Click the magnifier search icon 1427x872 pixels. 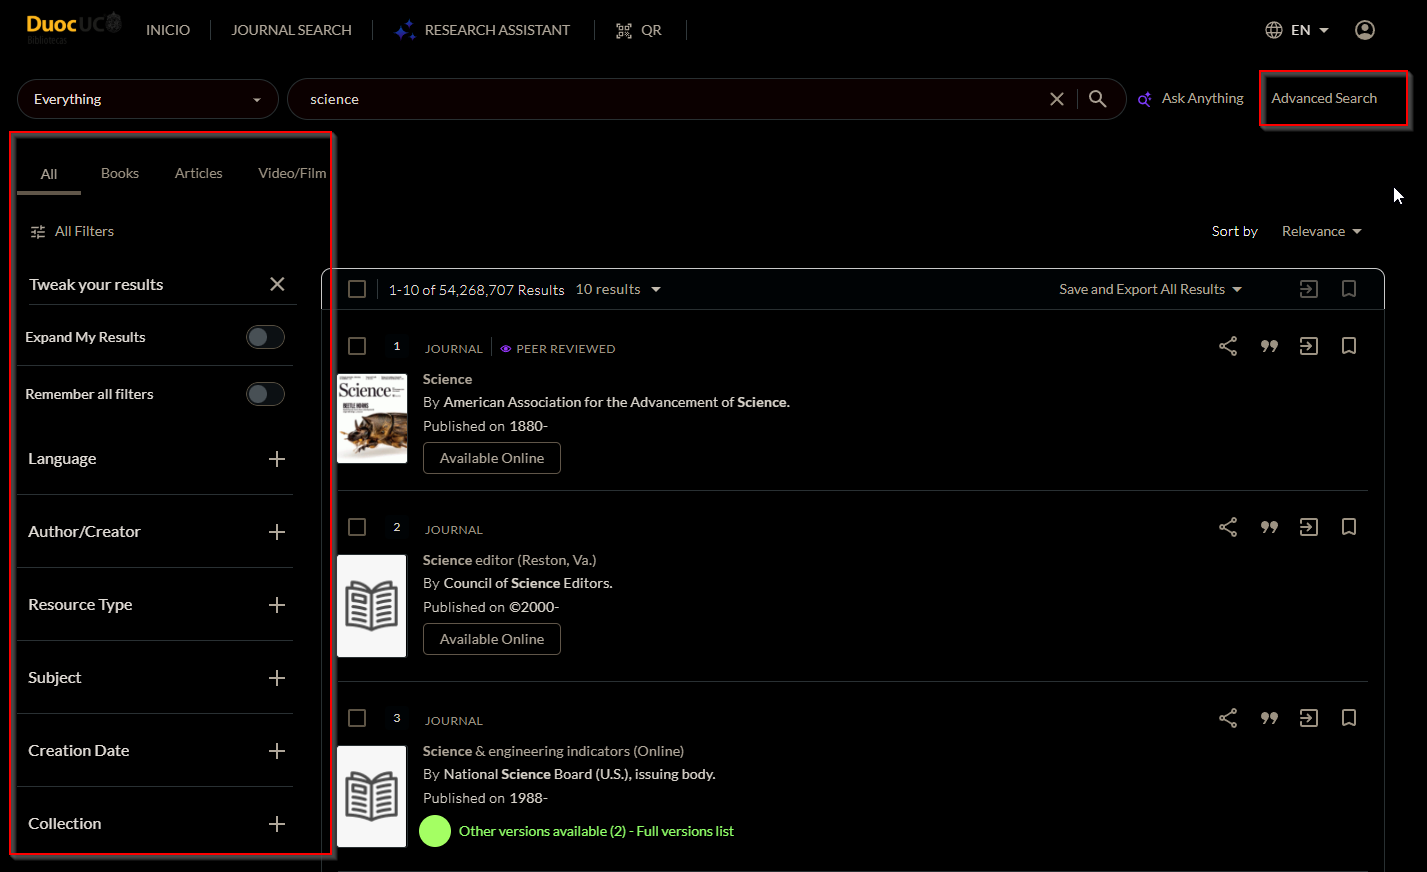(1097, 99)
